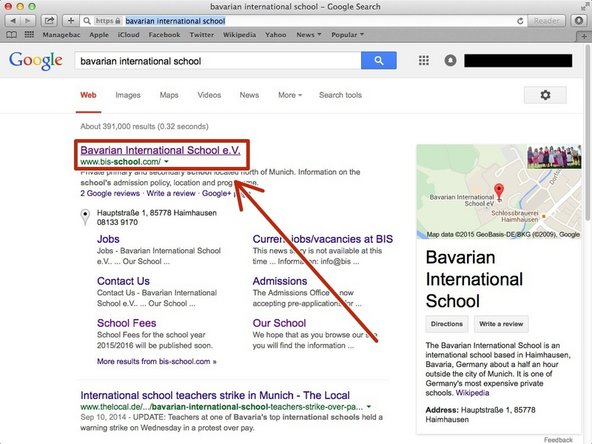Open the Wikipedia bookmark in bookmarks bar

239,35
